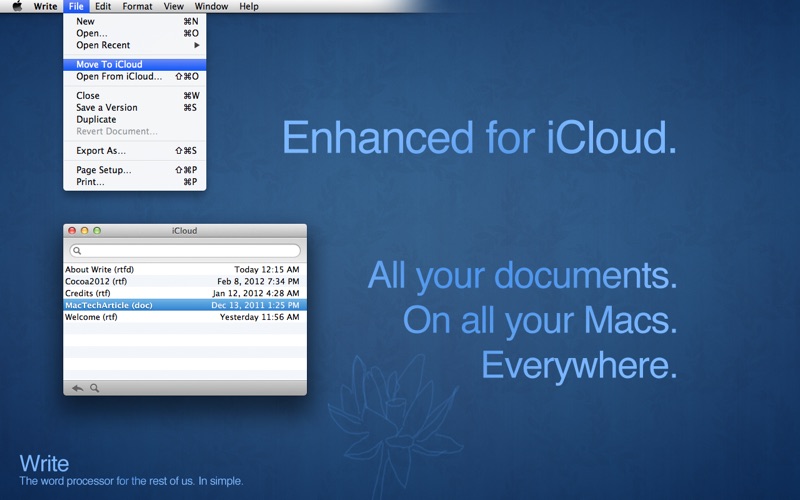Screen dimensions: 800x500
Task: Select the About Write (rtfd) document
Action: pos(185,269)
